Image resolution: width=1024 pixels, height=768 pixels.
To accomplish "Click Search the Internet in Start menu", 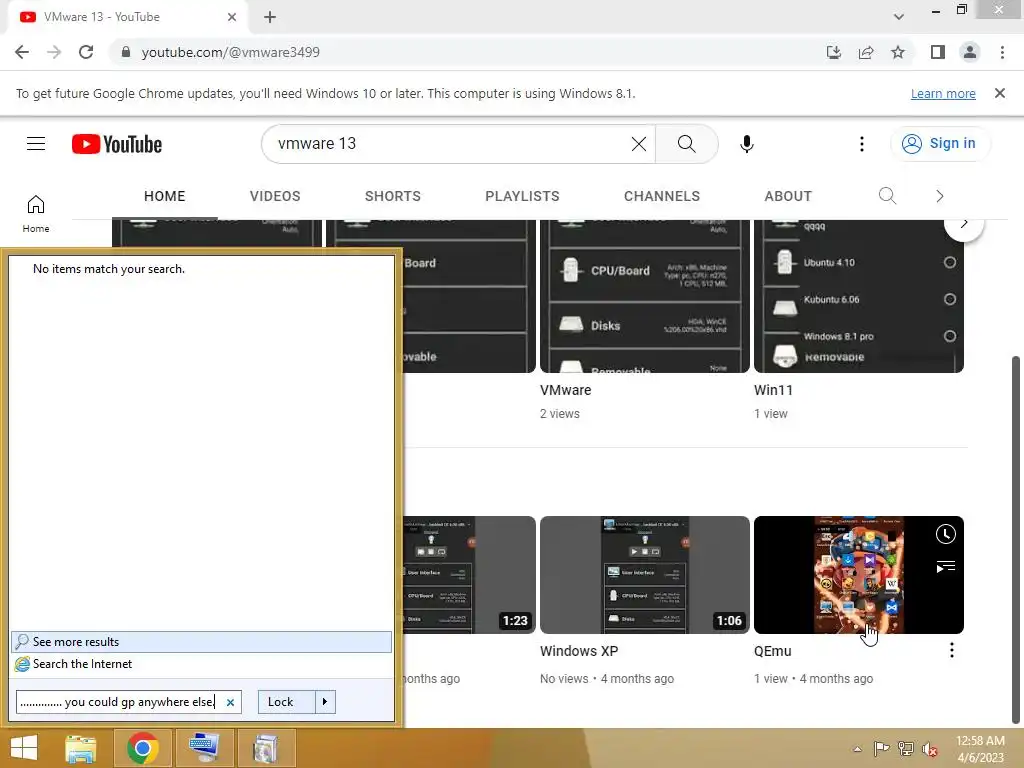I will click(x=201, y=664).
